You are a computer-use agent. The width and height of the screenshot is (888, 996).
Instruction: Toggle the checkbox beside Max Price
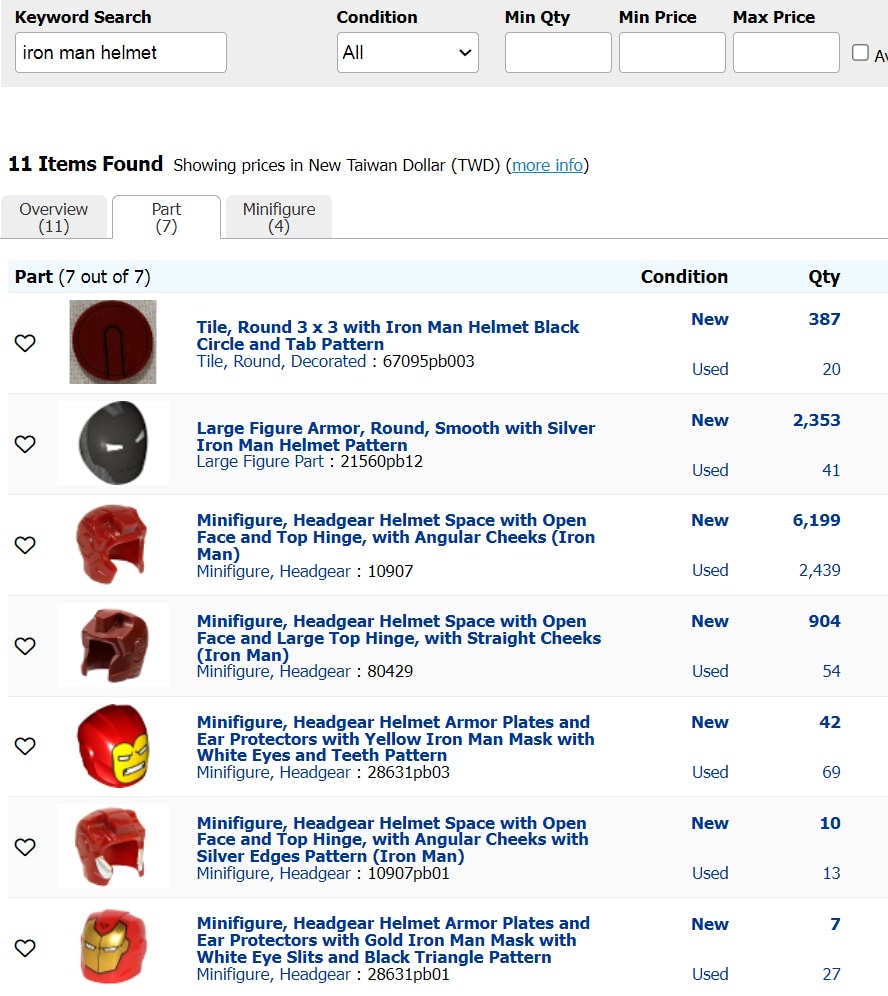click(x=860, y=52)
